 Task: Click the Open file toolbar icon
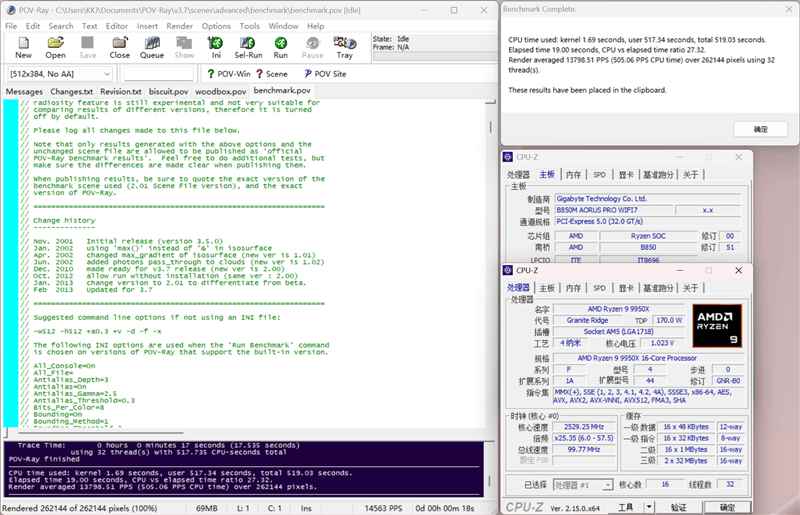coord(56,48)
